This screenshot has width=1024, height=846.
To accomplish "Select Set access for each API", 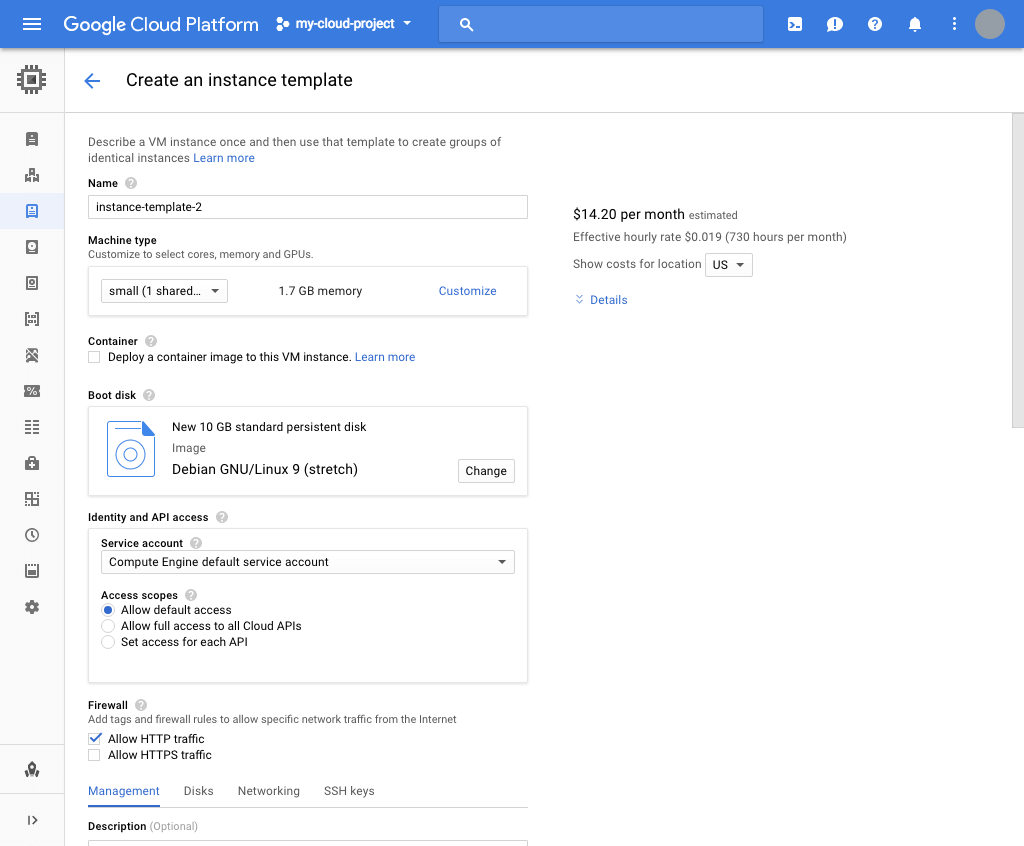I will point(108,642).
